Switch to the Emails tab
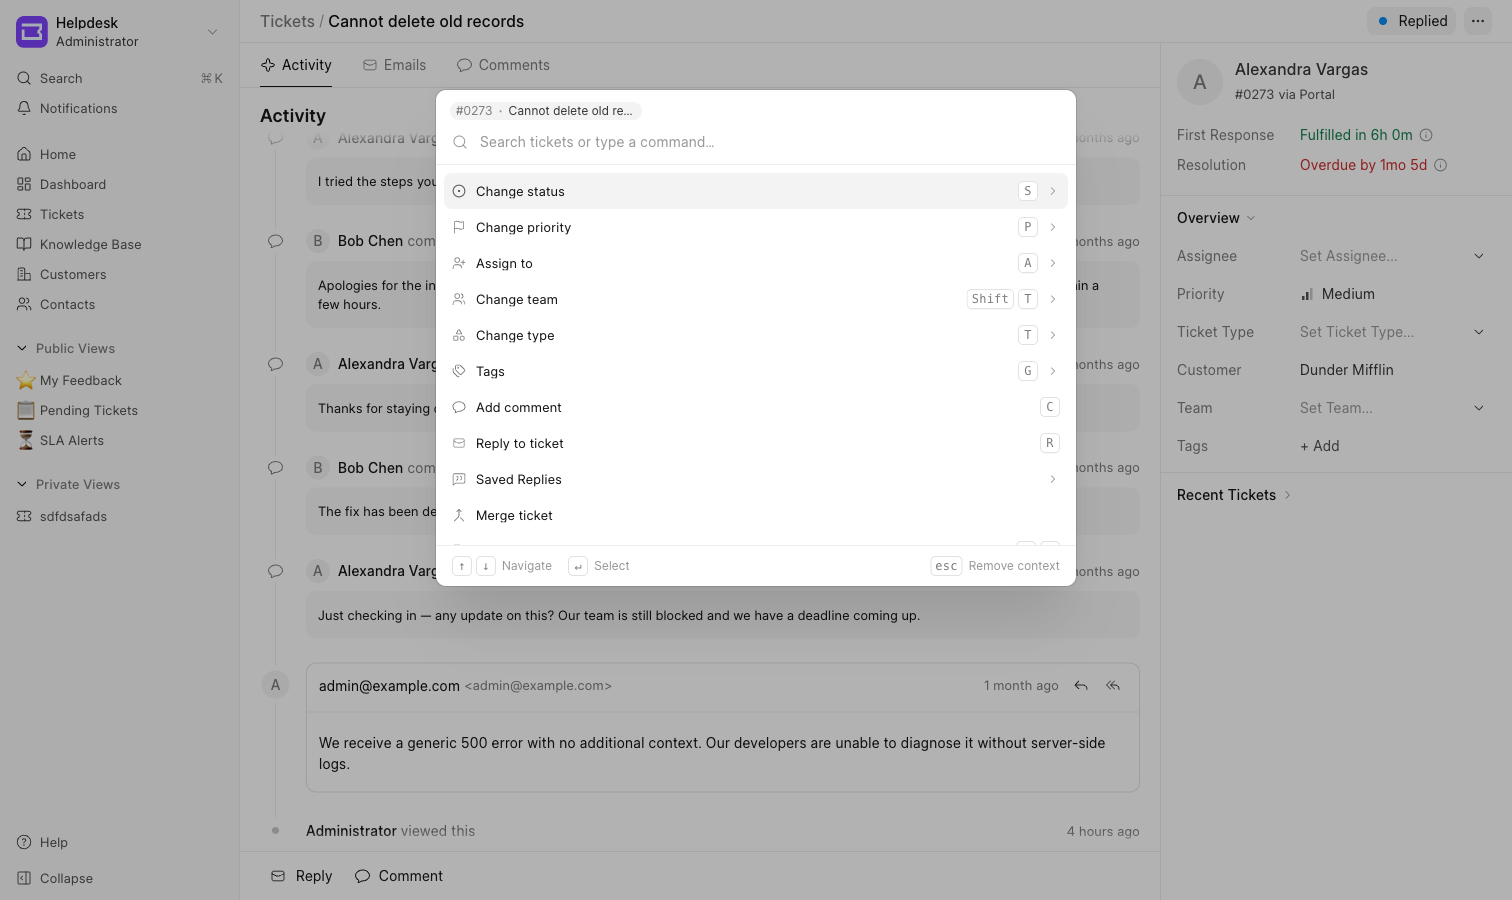The width and height of the screenshot is (1512, 900). point(394,65)
